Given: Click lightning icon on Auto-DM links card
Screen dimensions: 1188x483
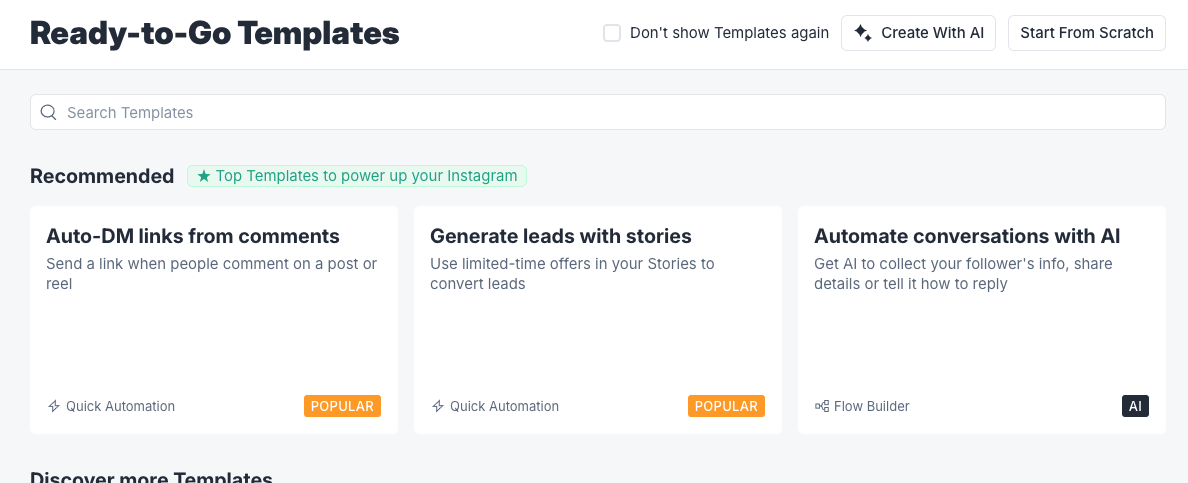Looking at the screenshot, I should 54,406.
